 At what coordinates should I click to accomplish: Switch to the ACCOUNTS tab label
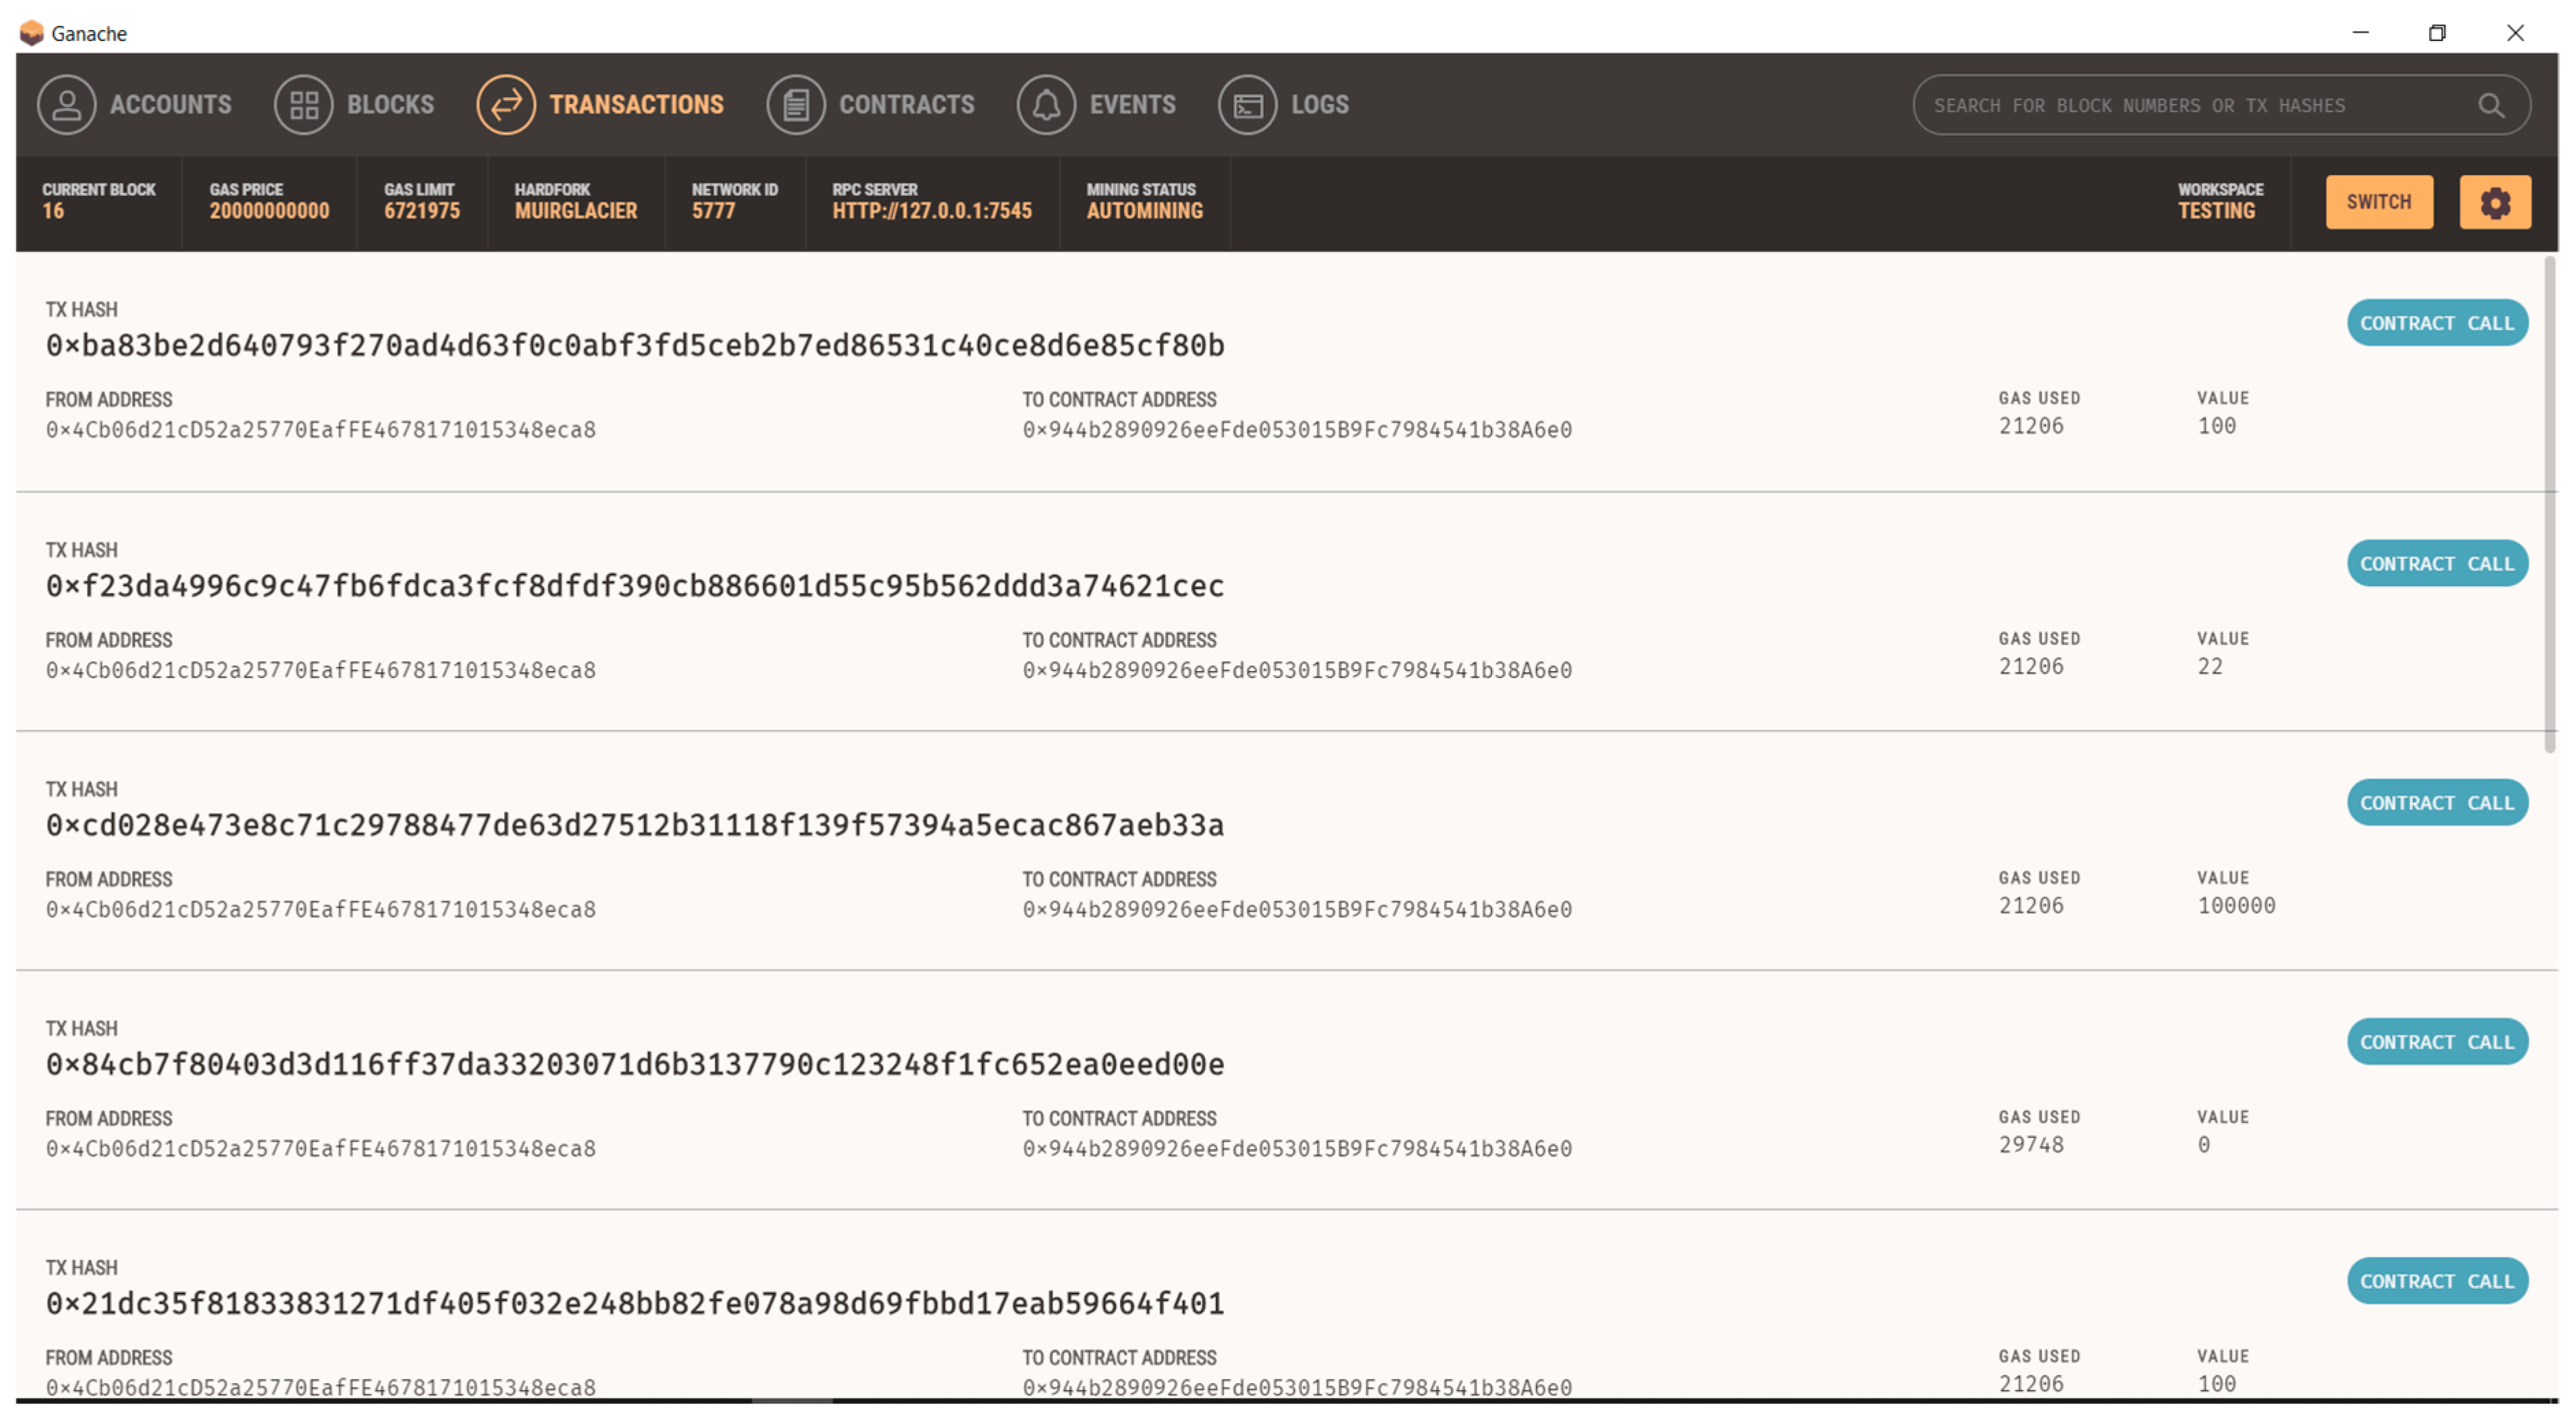(x=170, y=104)
